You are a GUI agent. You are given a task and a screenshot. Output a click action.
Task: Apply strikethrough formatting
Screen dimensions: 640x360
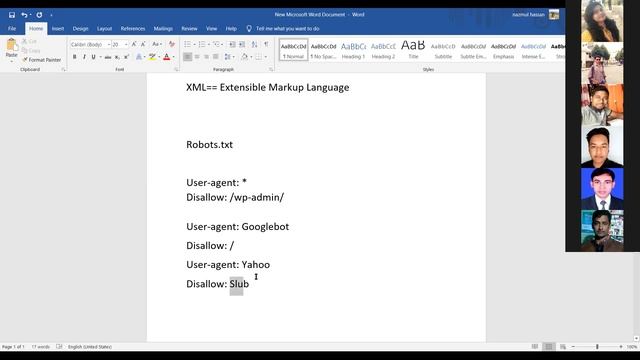click(x=108, y=57)
